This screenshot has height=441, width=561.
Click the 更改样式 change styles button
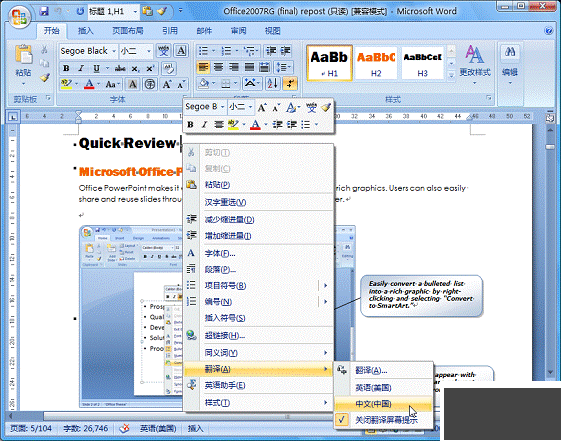(475, 65)
